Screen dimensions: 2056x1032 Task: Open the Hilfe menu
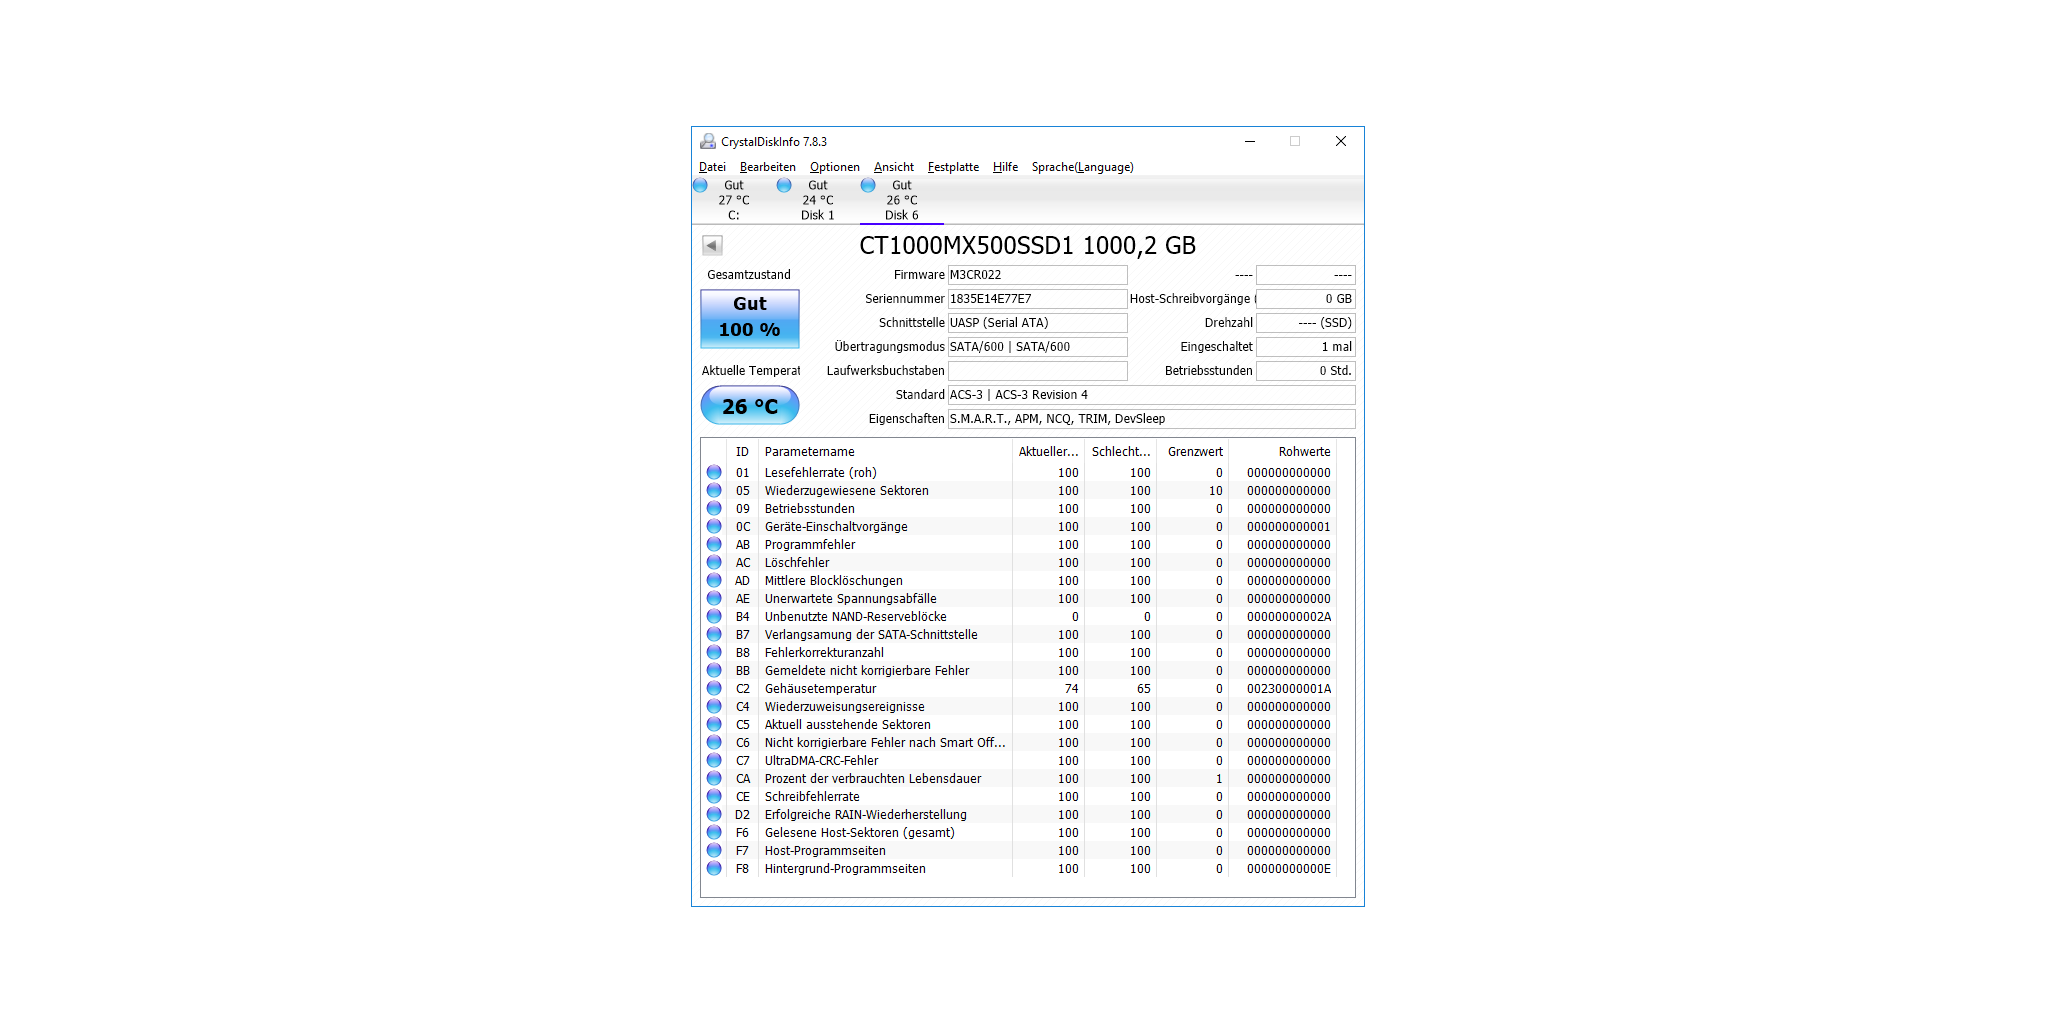(1005, 167)
